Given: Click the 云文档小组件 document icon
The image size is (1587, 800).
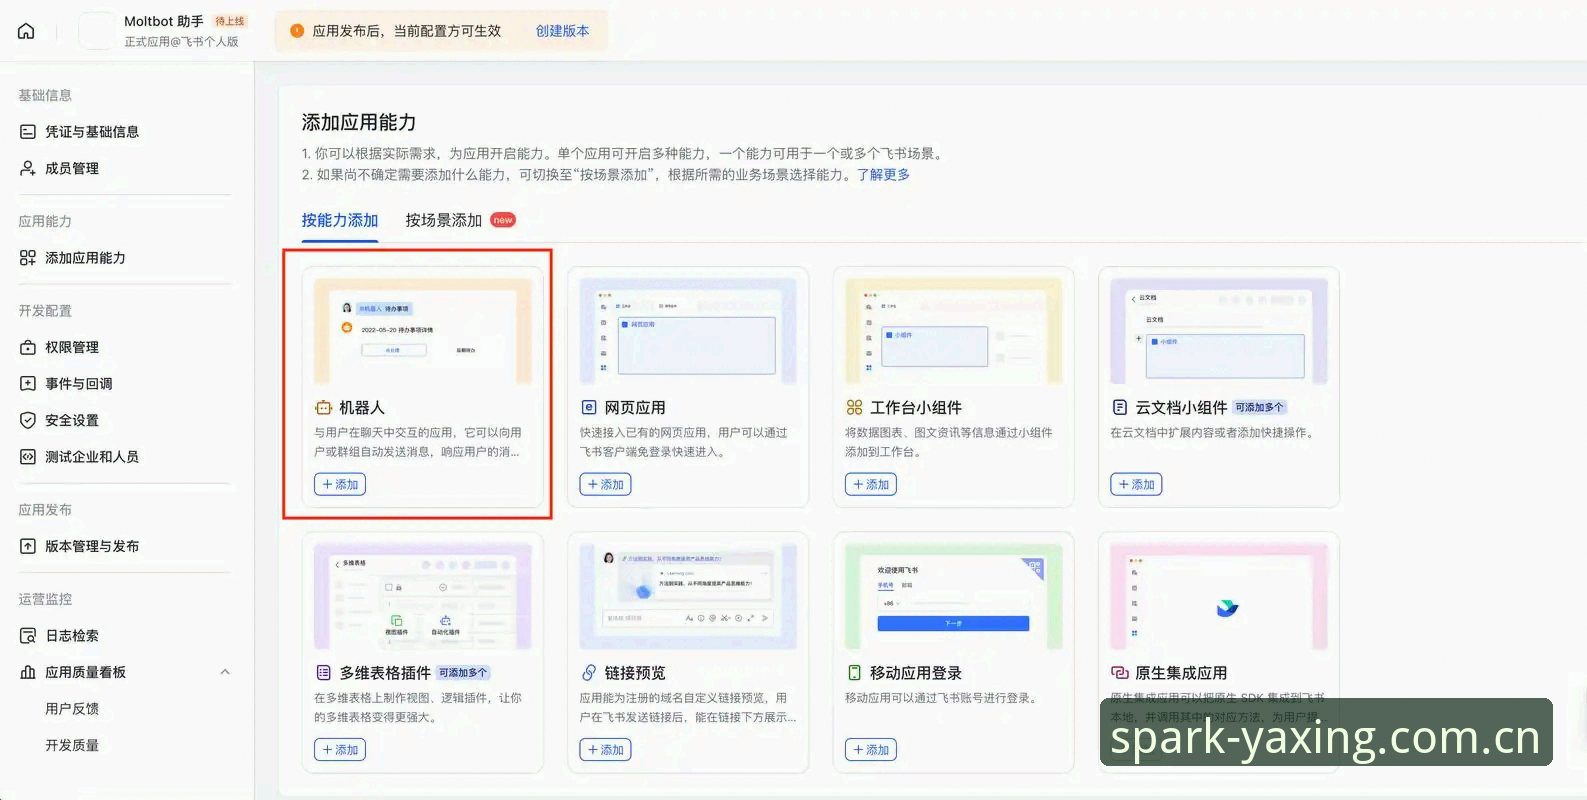Looking at the screenshot, I should coord(1120,408).
